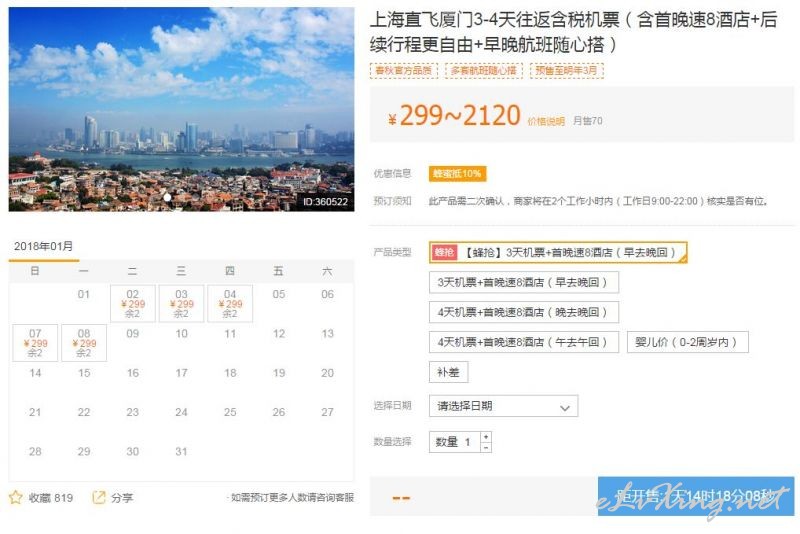Click the 多客航班随心搭 tag

pyautogui.click(x=484, y=70)
